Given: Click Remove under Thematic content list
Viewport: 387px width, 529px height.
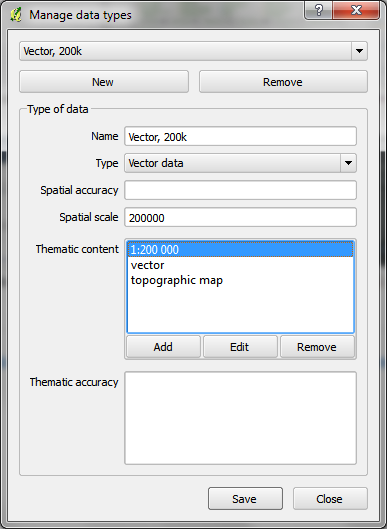Looking at the screenshot, I should (x=317, y=347).
